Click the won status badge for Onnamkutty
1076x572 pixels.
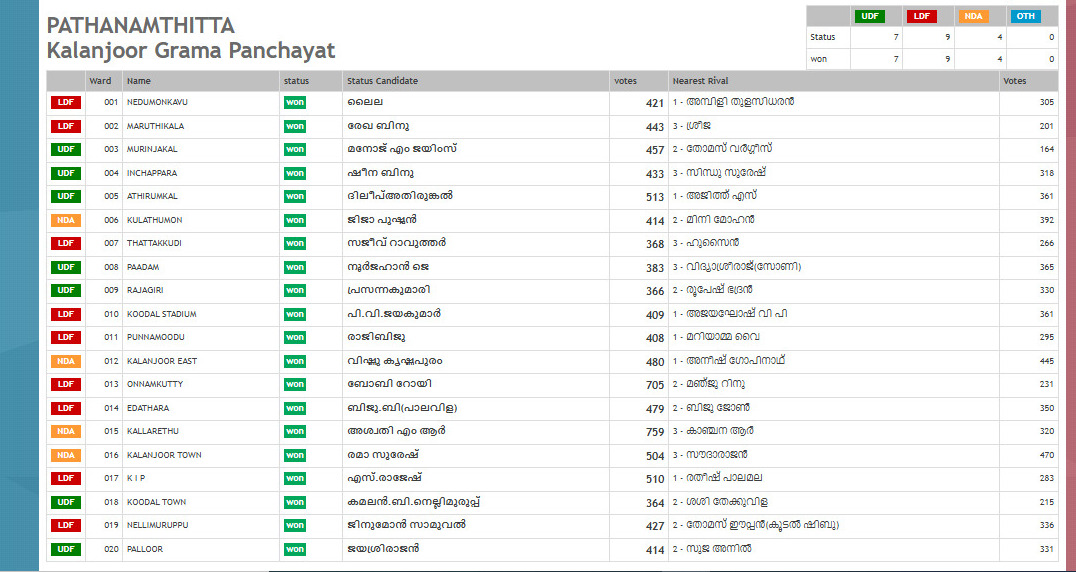294,385
